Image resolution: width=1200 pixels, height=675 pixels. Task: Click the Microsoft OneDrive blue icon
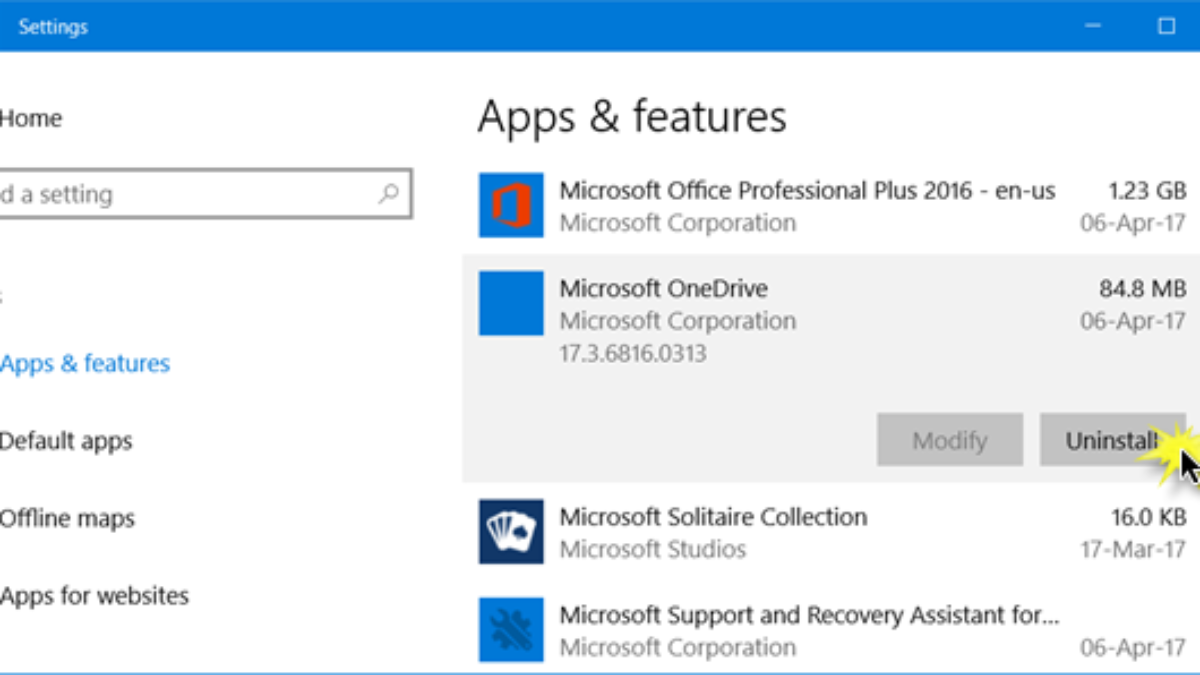pyautogui.click(x=511, y=303)
